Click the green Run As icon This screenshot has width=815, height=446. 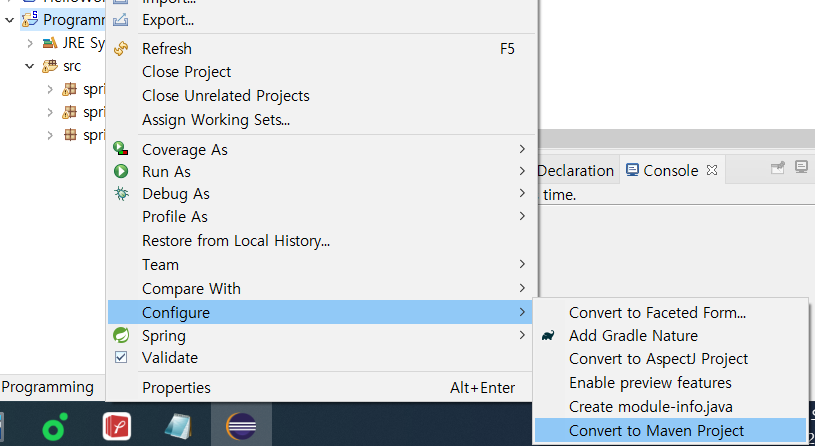point(121,171)
